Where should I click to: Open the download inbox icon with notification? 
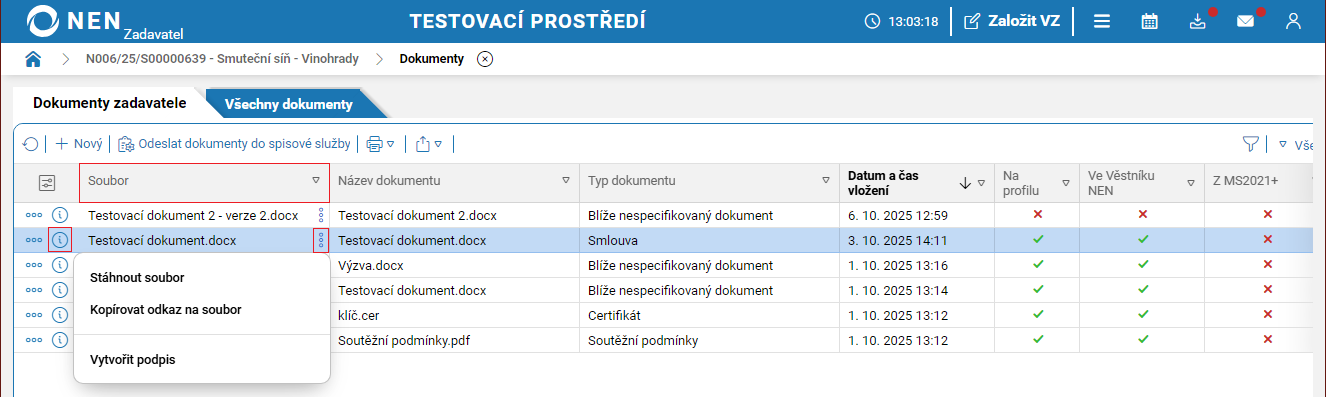click(1198, 21)
